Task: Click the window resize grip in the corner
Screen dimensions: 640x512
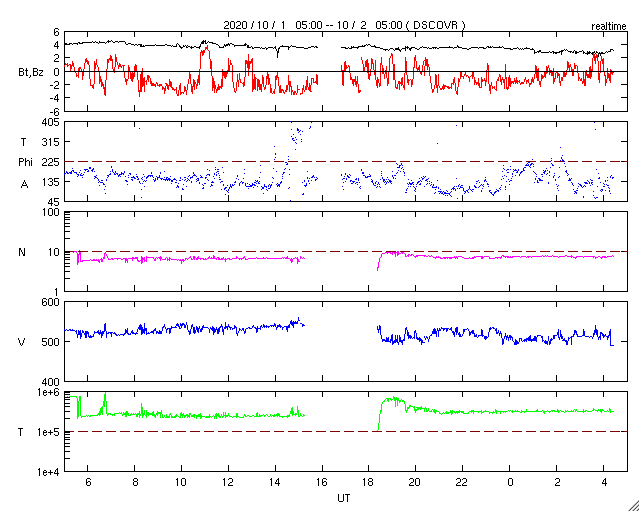Action: click(634, 506)
